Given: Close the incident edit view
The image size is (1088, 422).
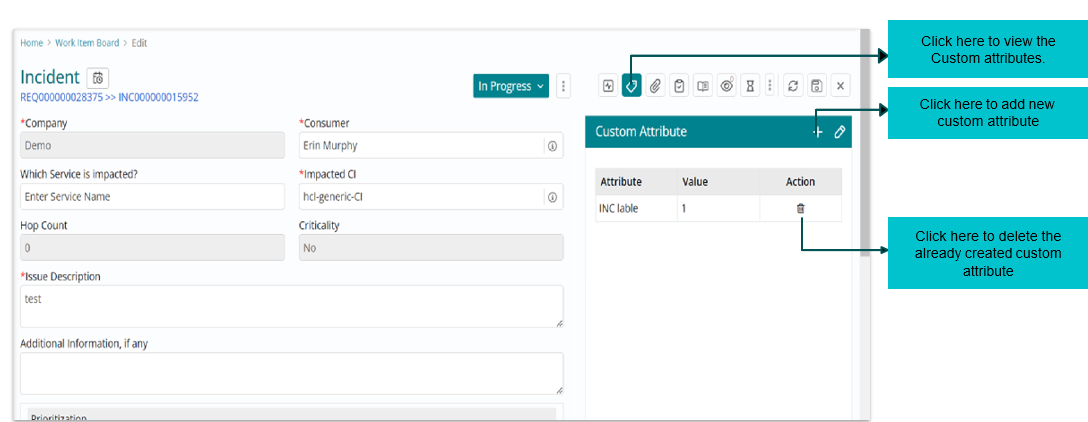Looking at the screenshot, I should click(x=841, y=86).
